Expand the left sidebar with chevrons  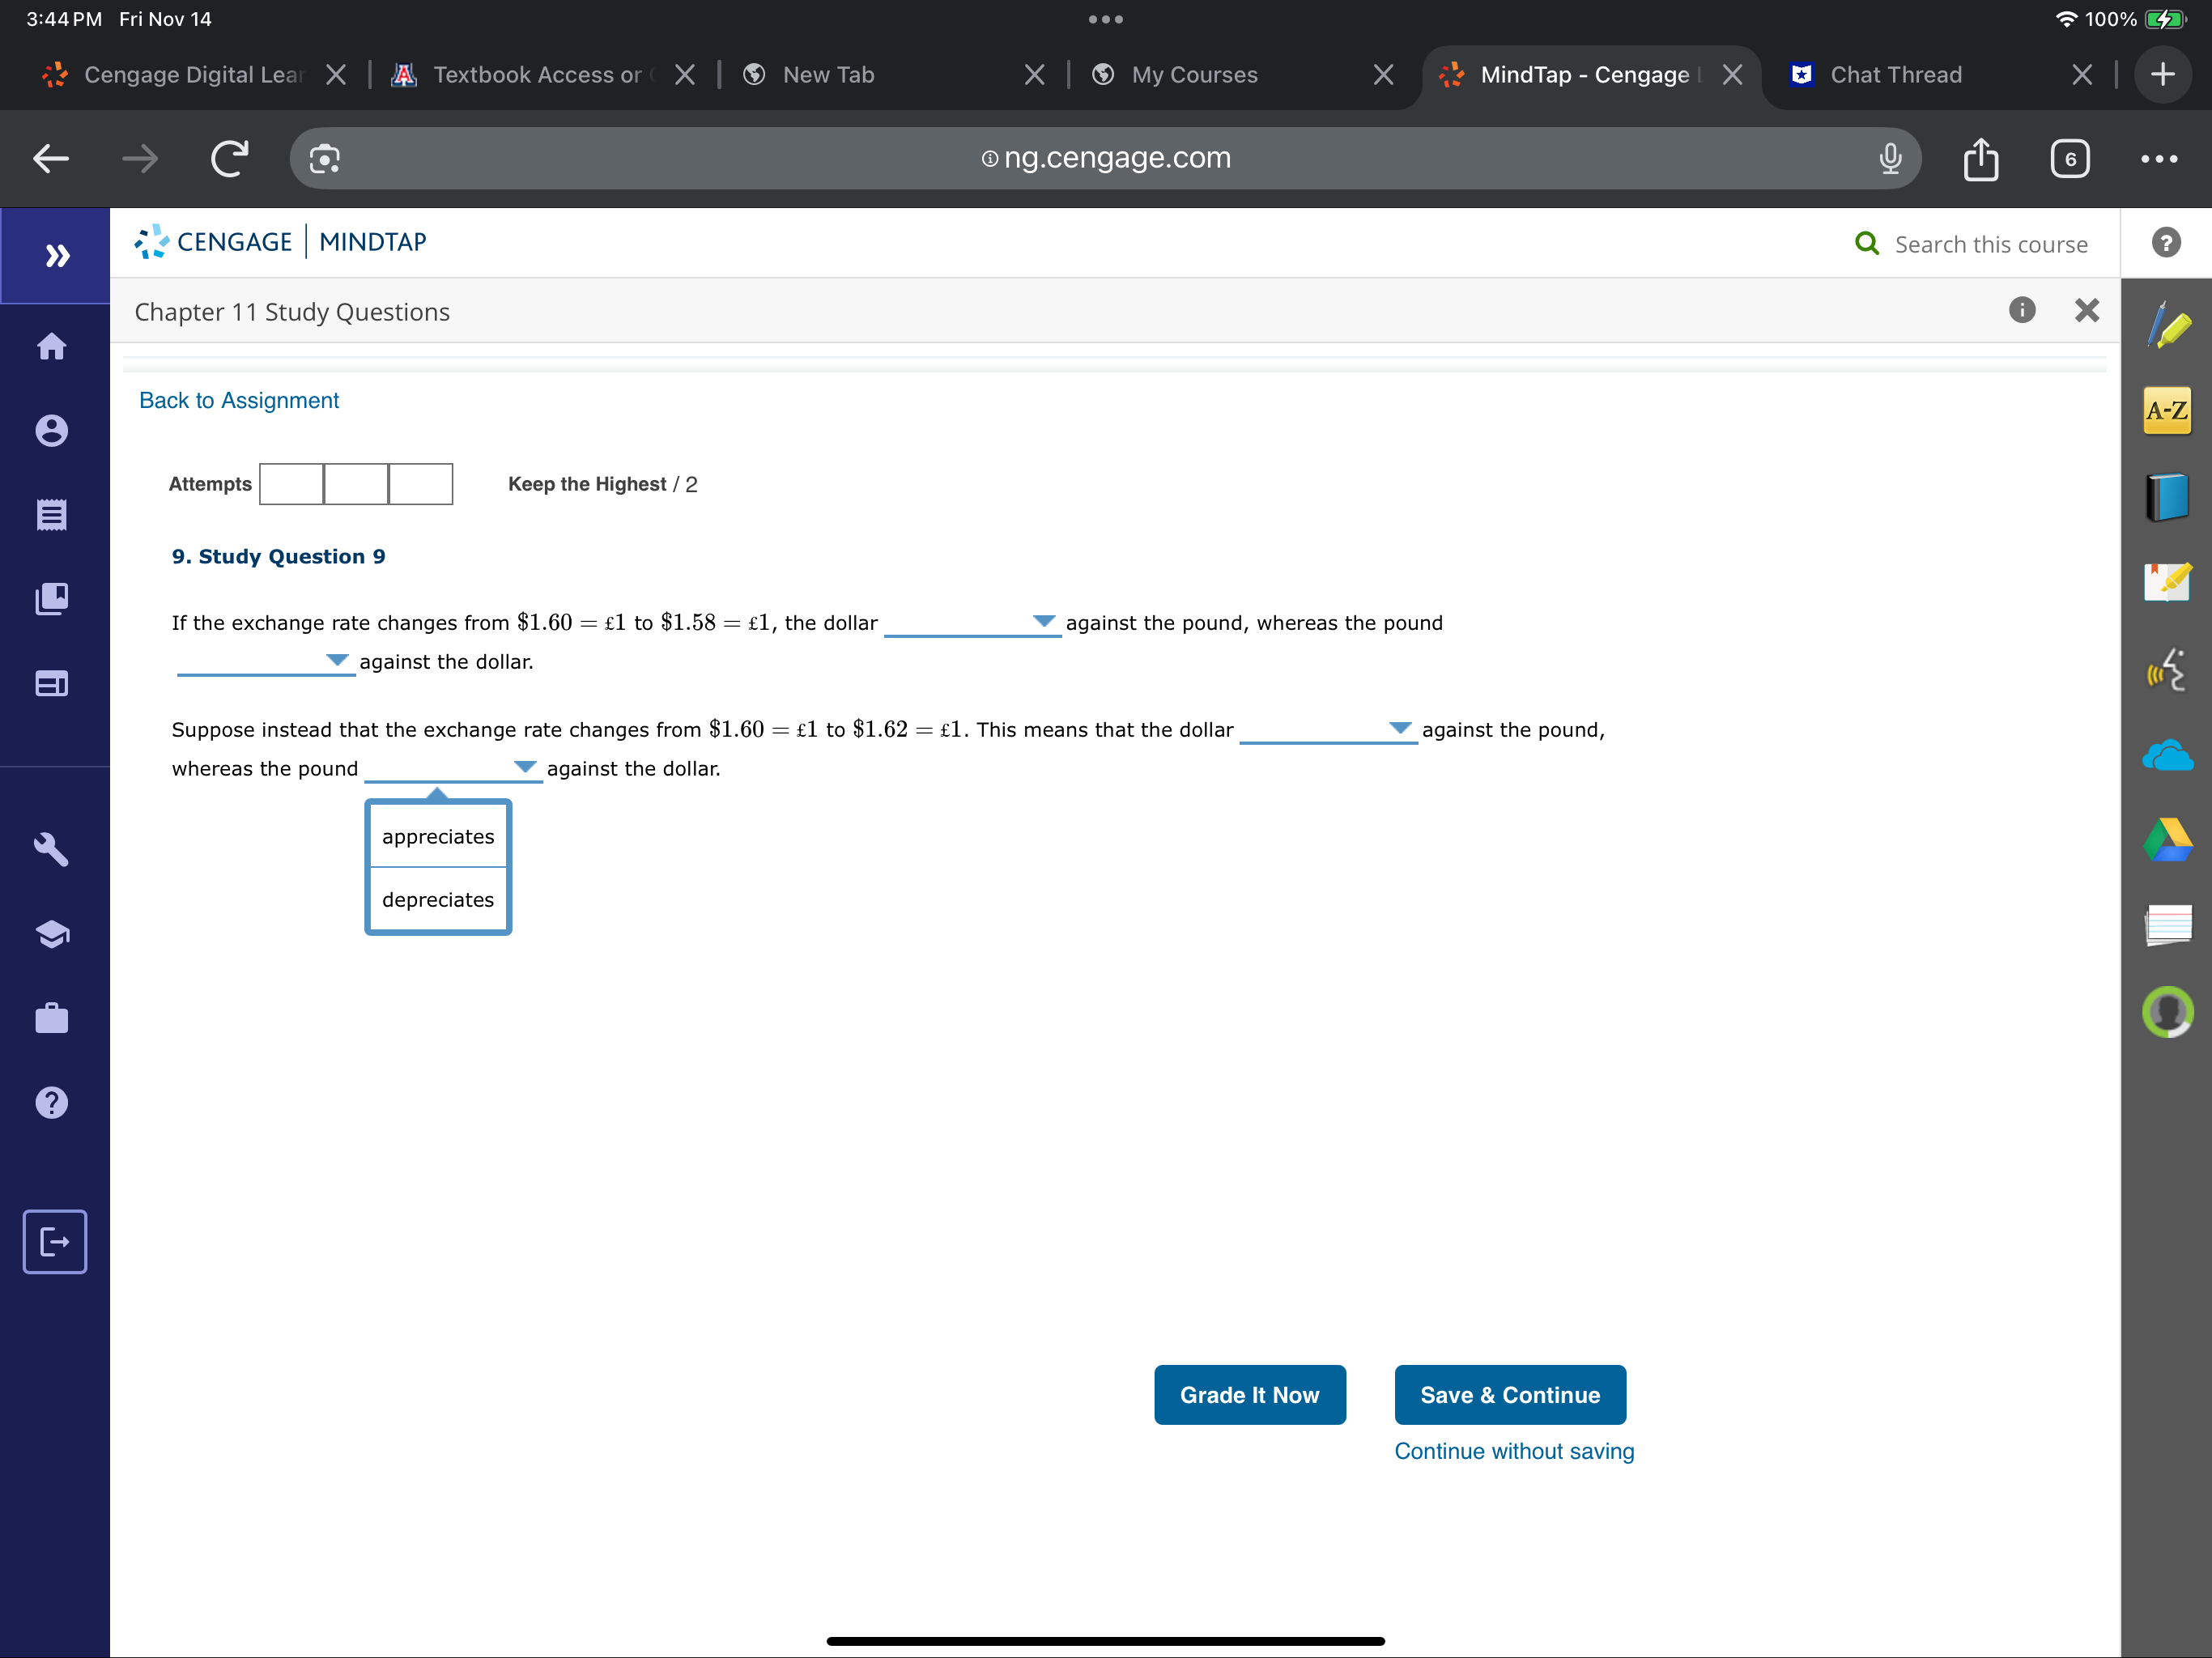[x=56, y=256]
